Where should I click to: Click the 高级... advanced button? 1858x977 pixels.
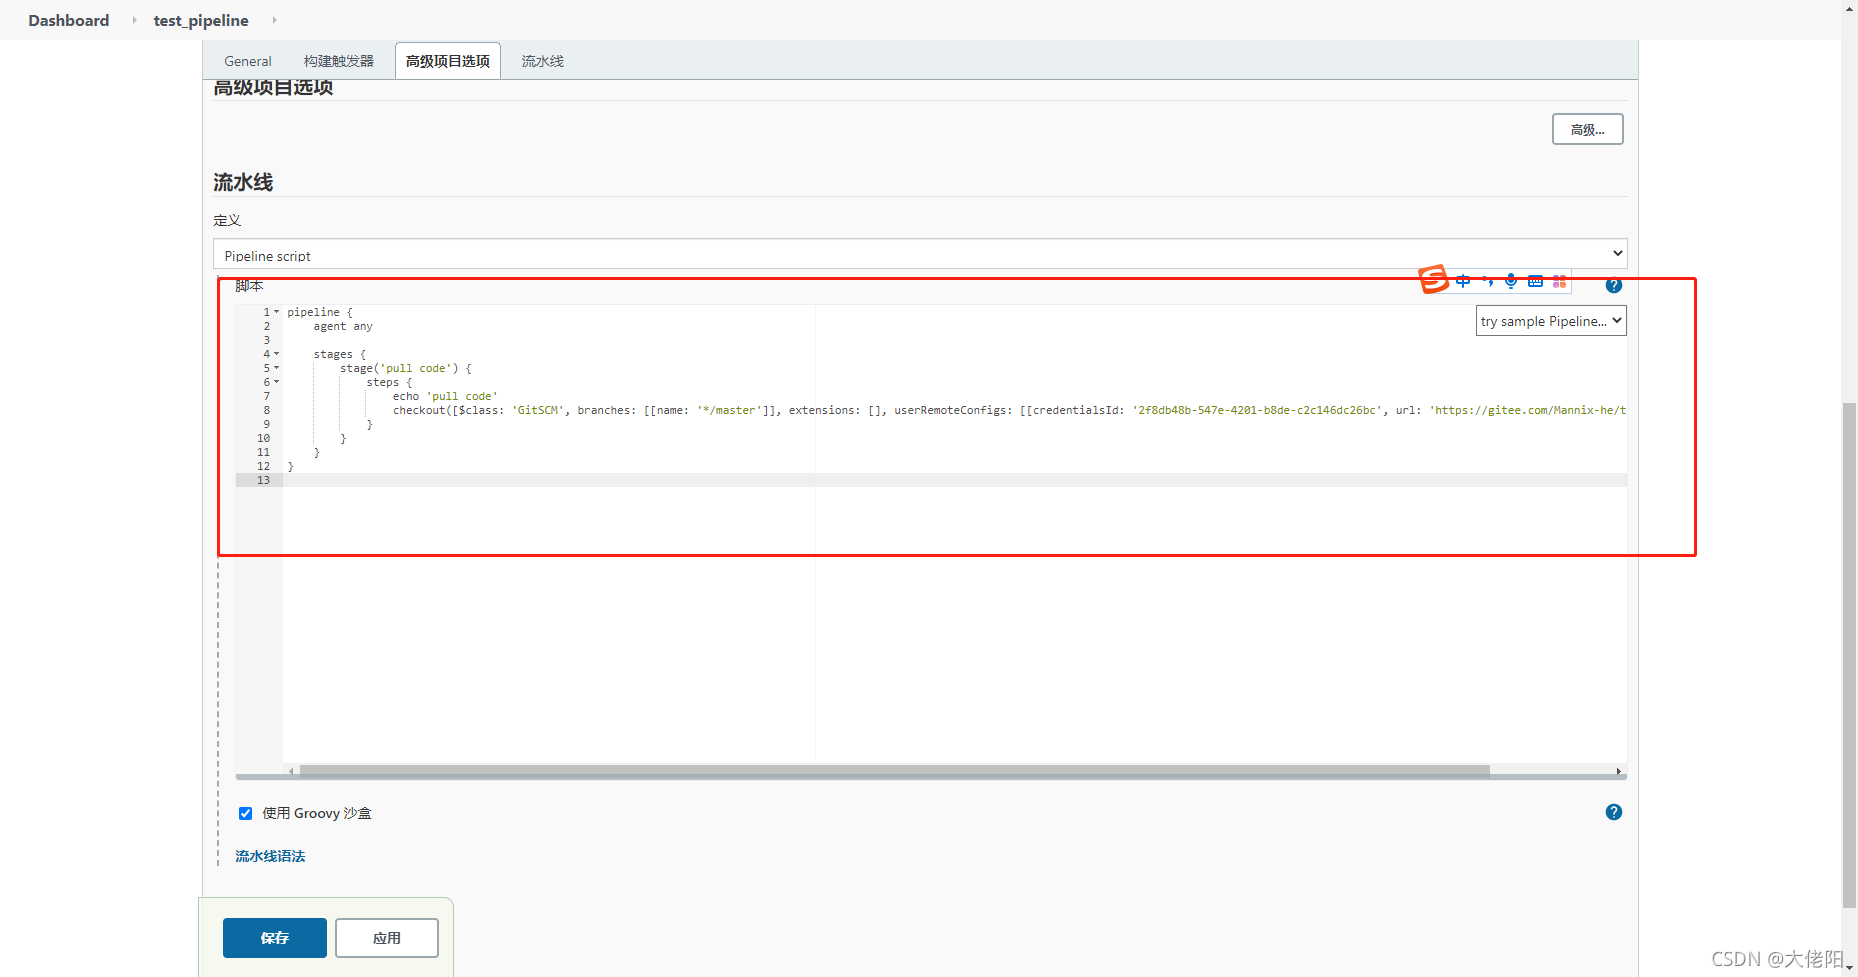[1587, 129]
